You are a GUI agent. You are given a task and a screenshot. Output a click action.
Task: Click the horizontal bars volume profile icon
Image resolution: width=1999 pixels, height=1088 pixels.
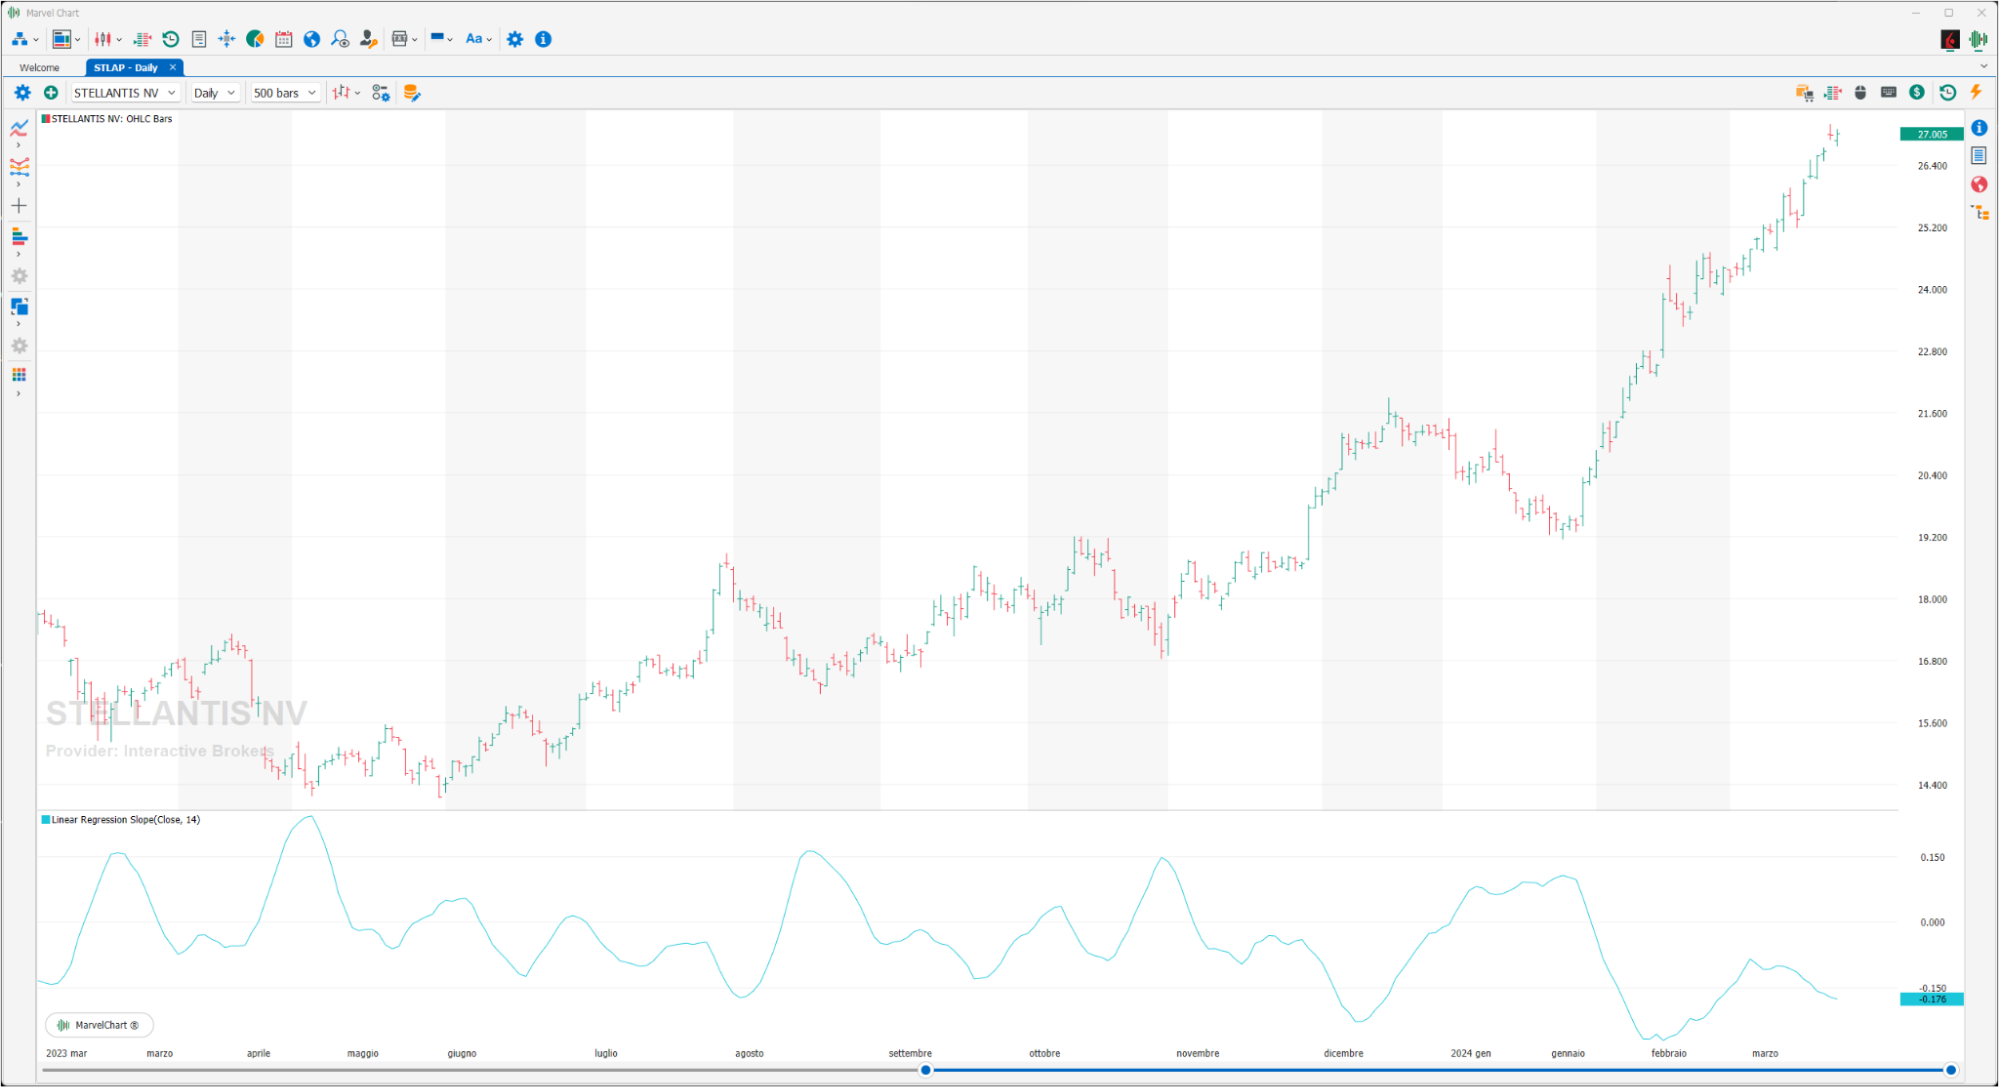[19, 236]
